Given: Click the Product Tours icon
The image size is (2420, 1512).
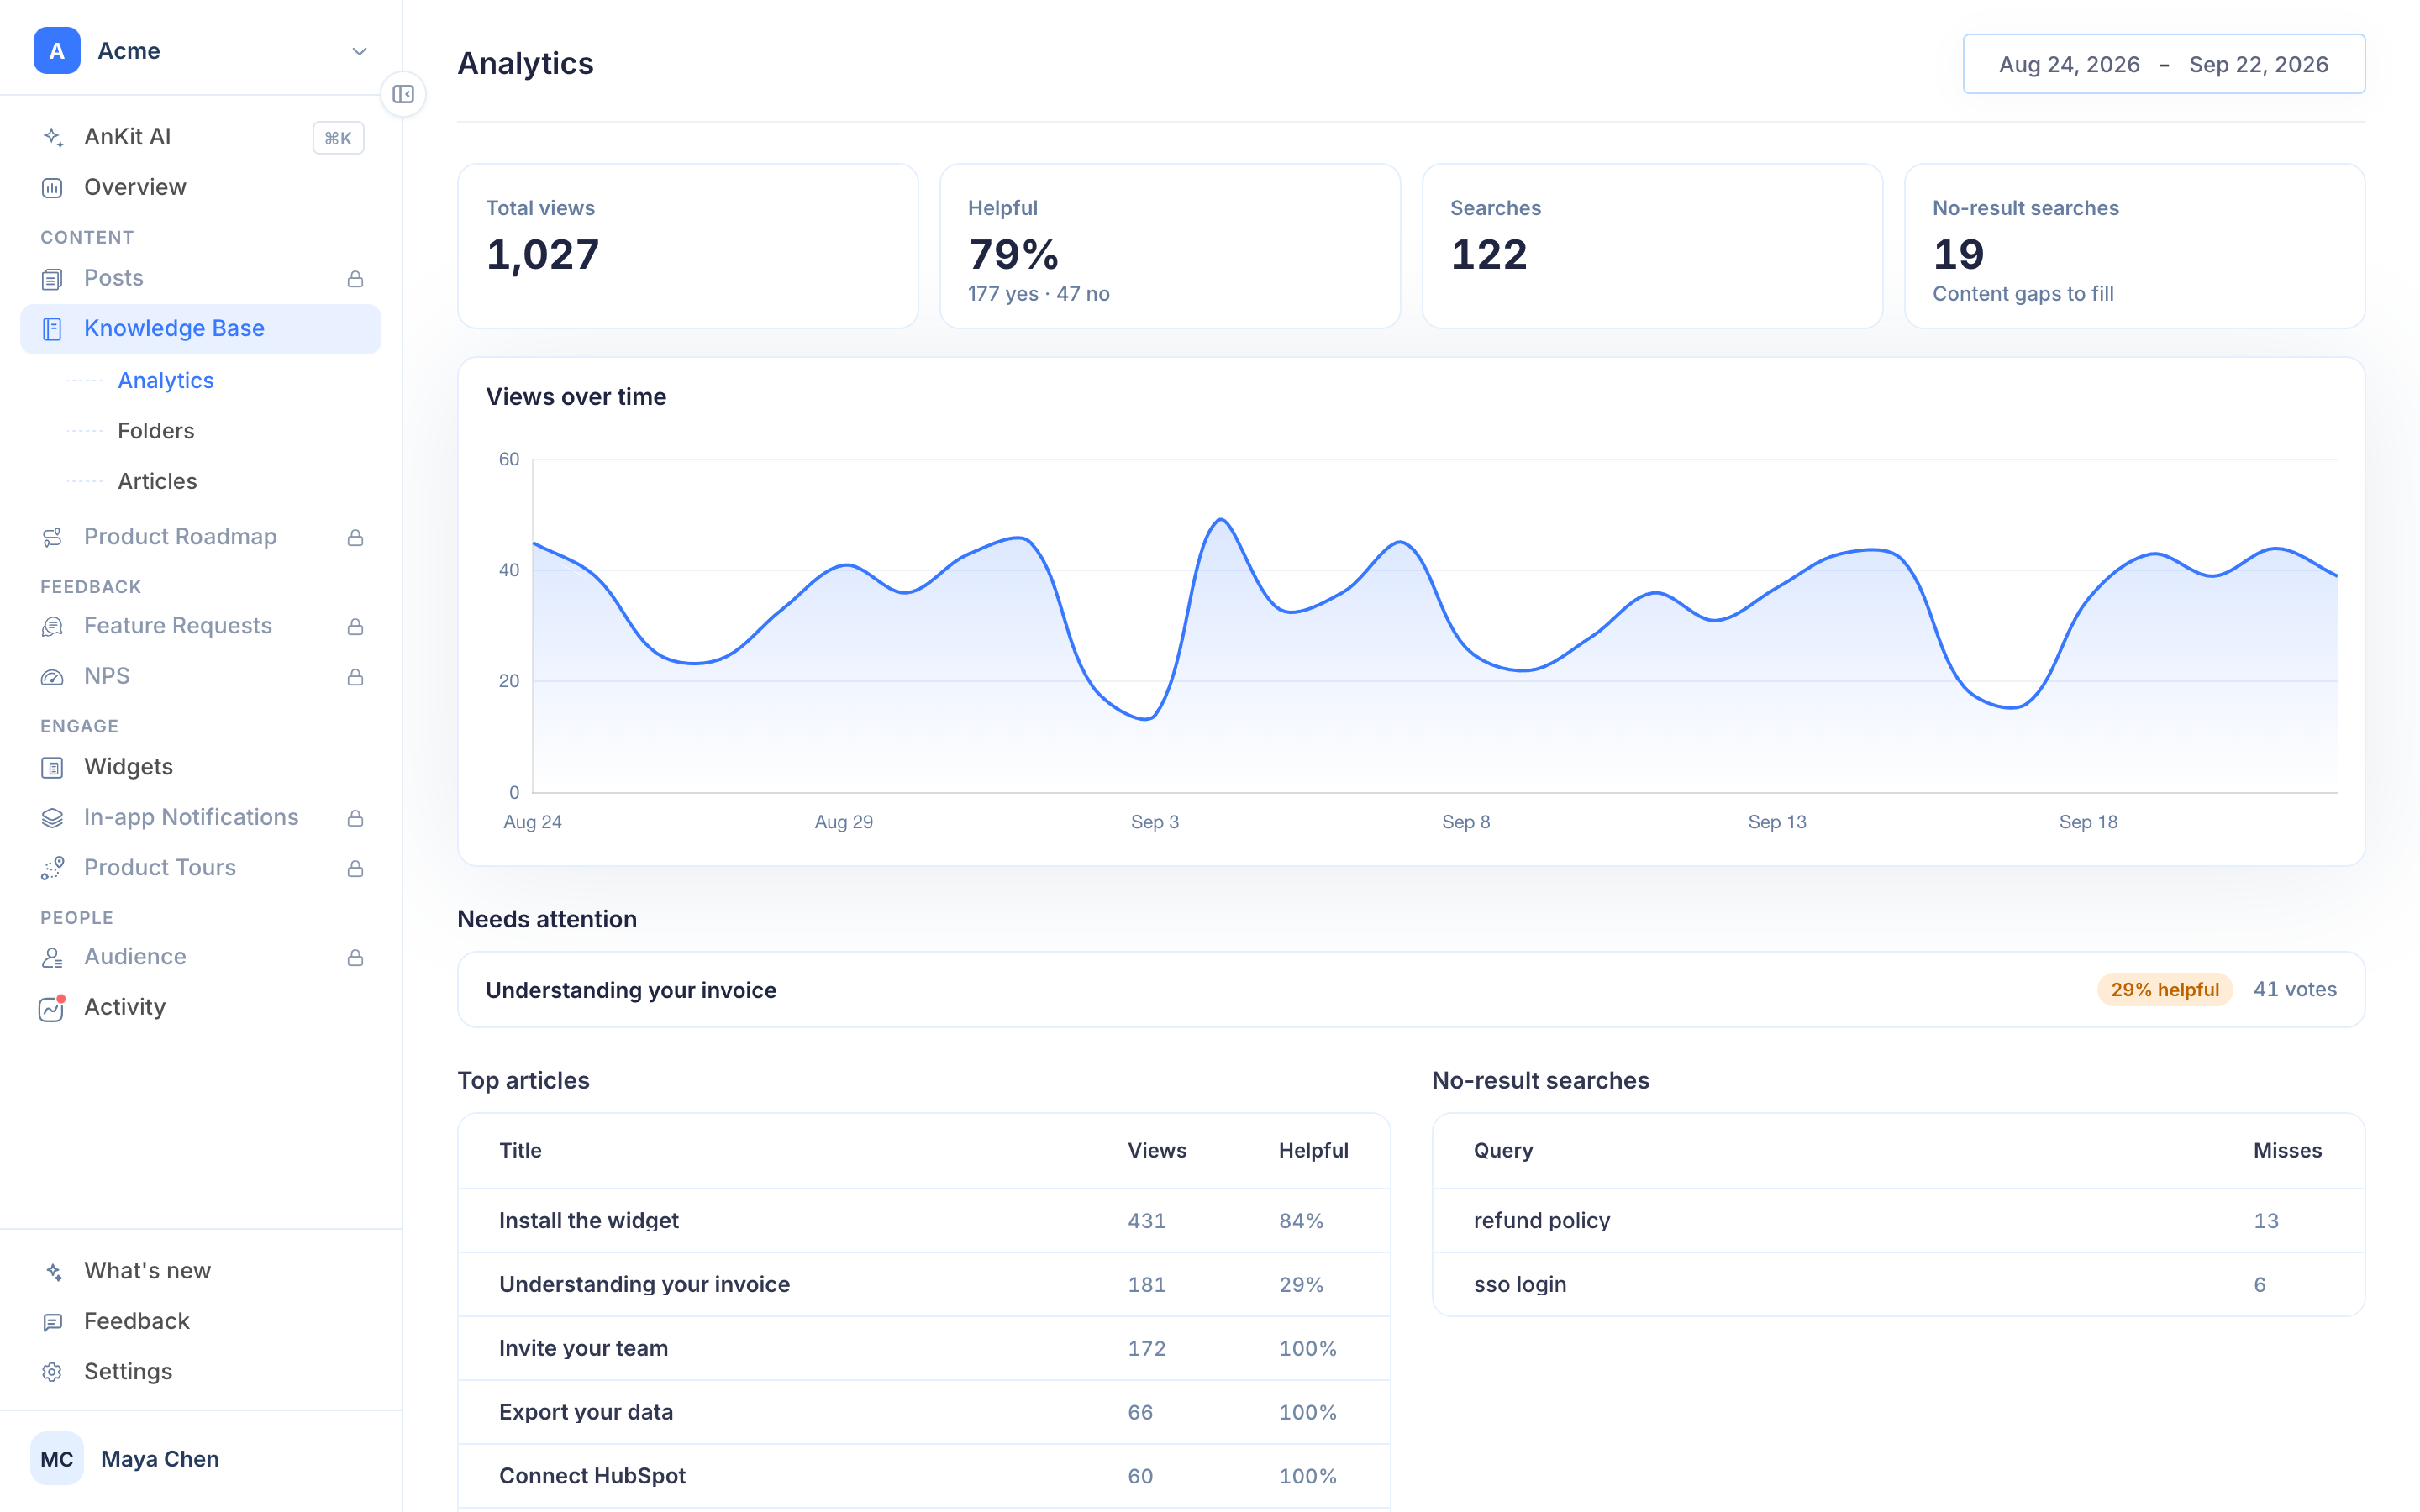Looking at the screenshot, I should (x=53, y=868).
